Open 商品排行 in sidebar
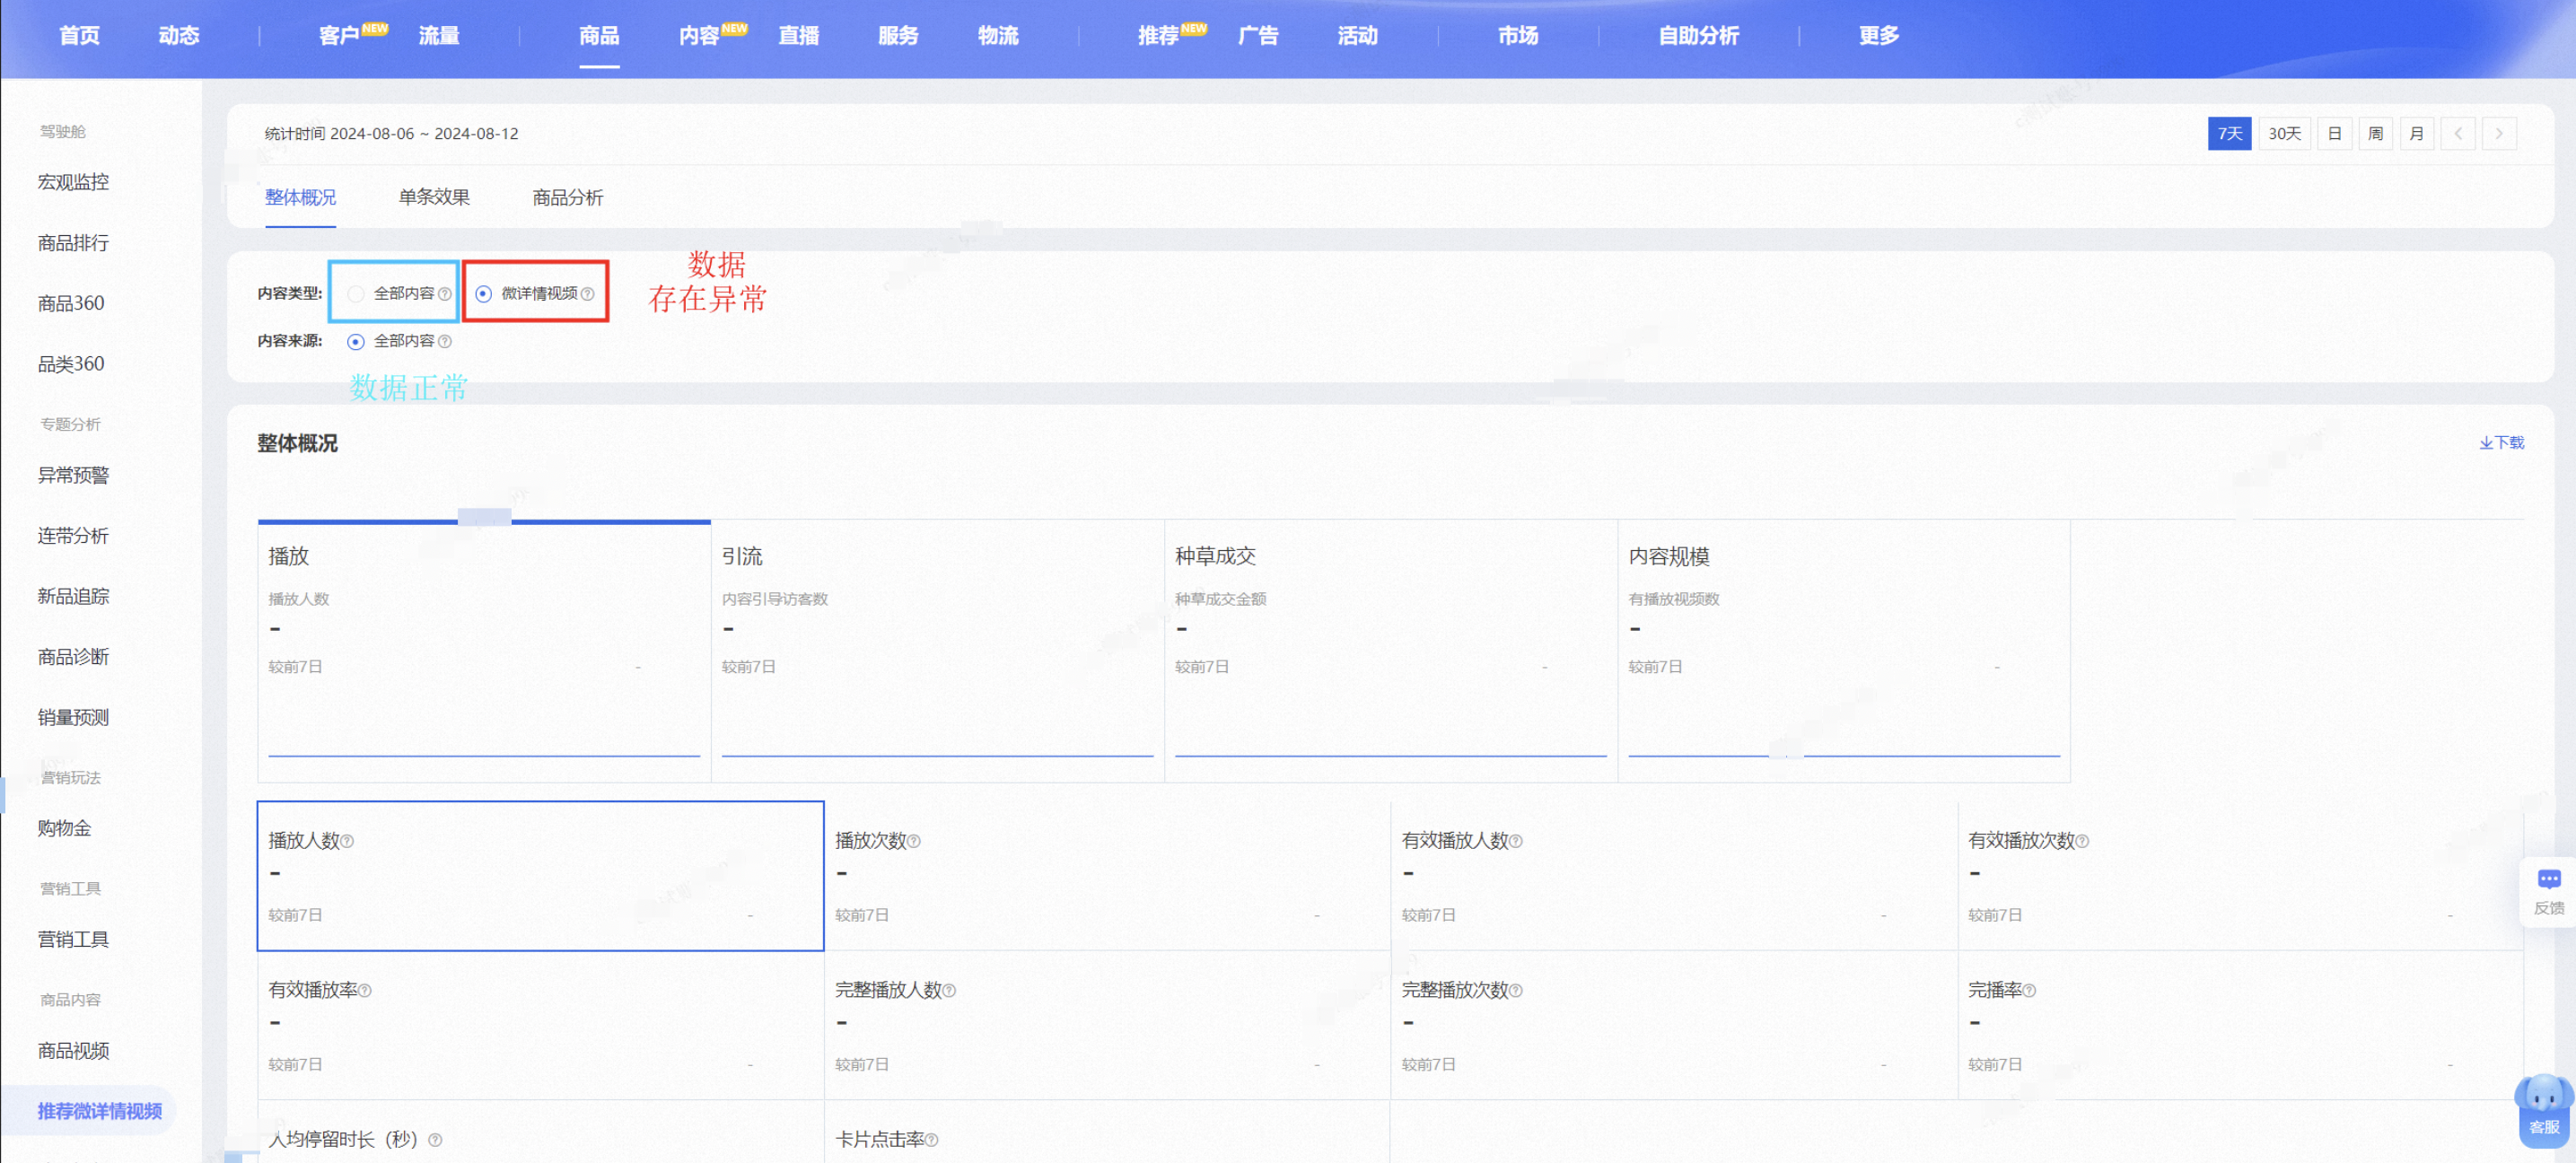Viewport: 2576px width, 1163px height. 73,243
